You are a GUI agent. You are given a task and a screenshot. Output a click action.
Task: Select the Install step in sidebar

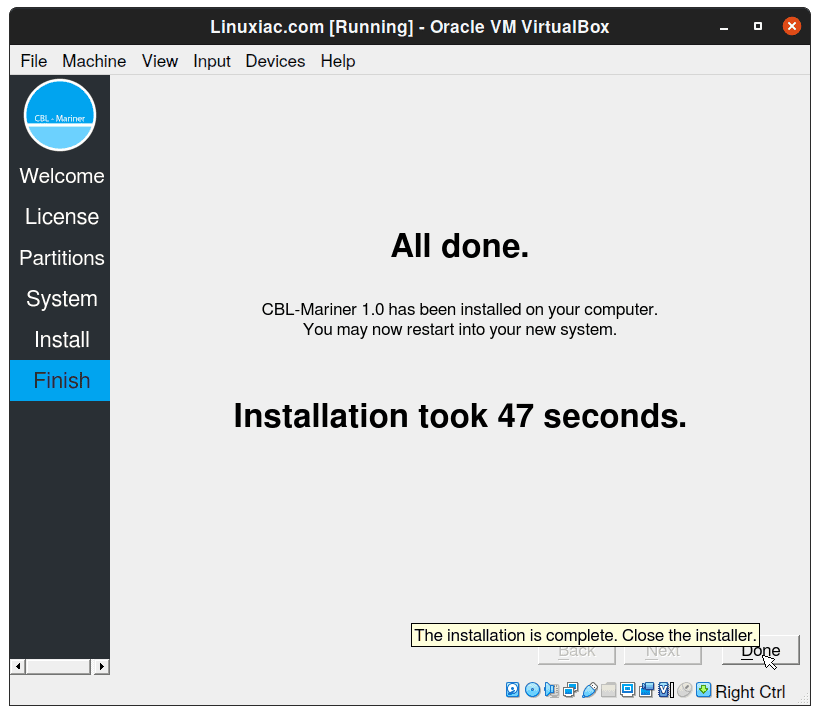(62, 339)
